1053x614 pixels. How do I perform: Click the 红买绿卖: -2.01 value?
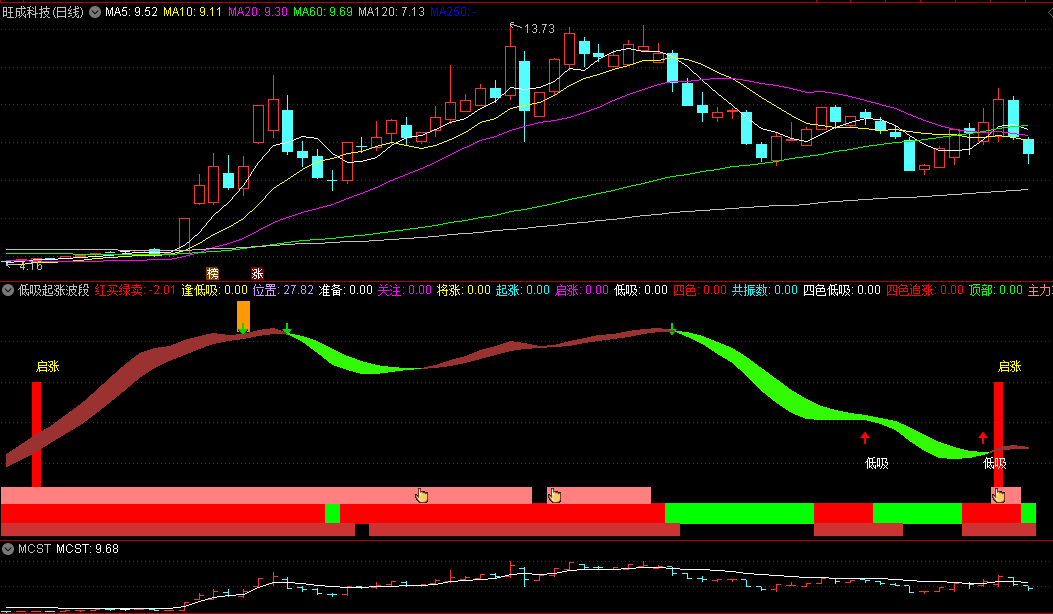pos(135,290)
